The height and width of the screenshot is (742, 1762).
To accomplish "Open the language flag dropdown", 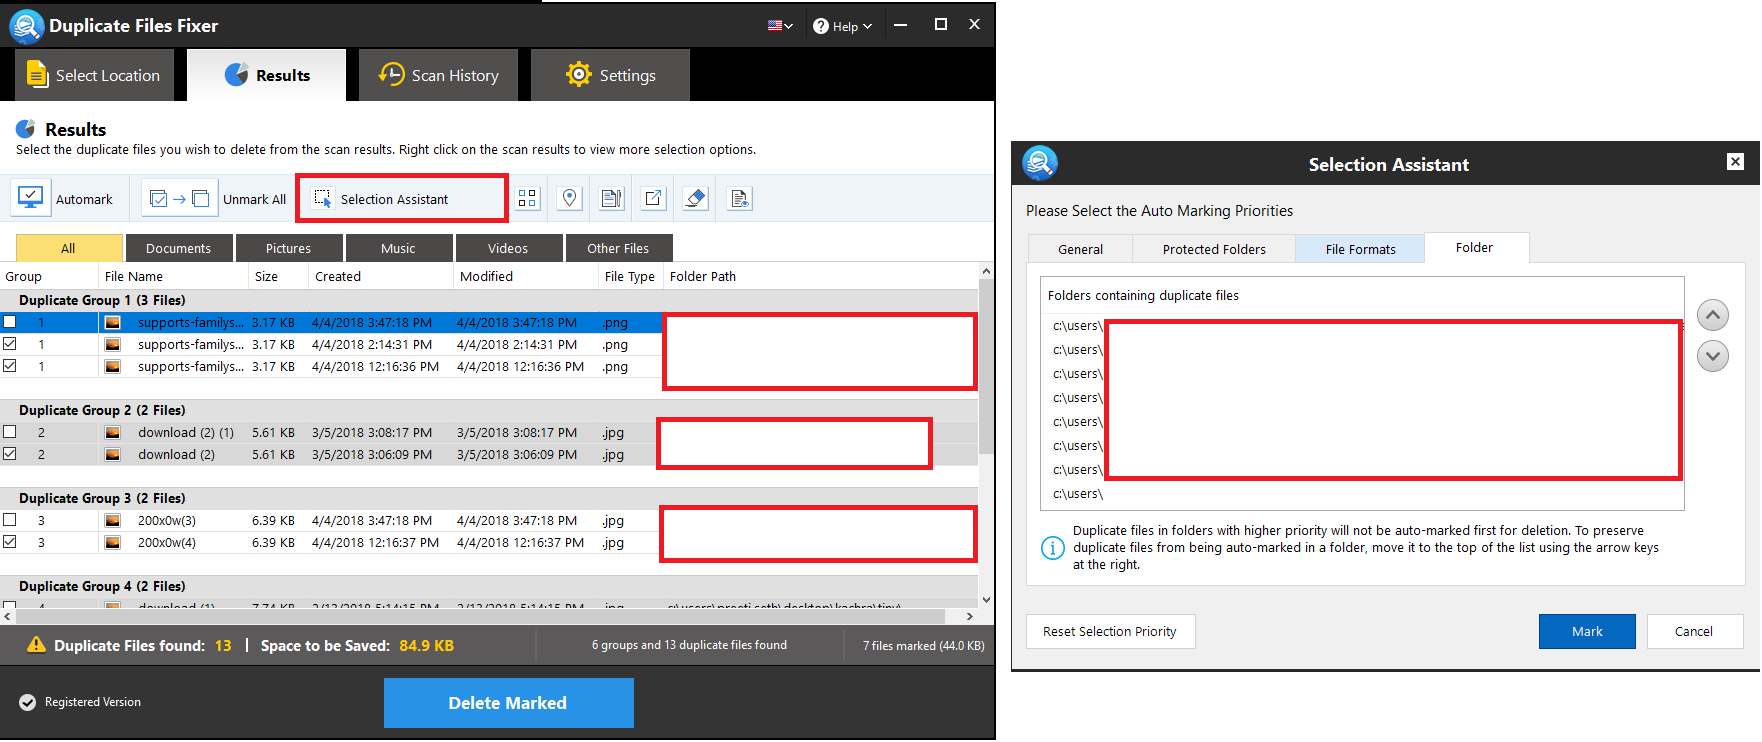I will pos(780,26).
